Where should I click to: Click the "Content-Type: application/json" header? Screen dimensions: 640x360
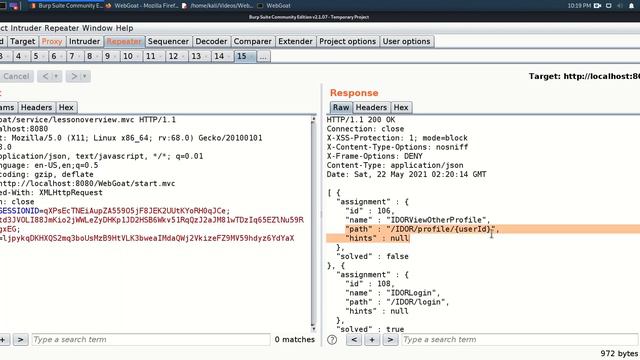(x=395, y=165)
